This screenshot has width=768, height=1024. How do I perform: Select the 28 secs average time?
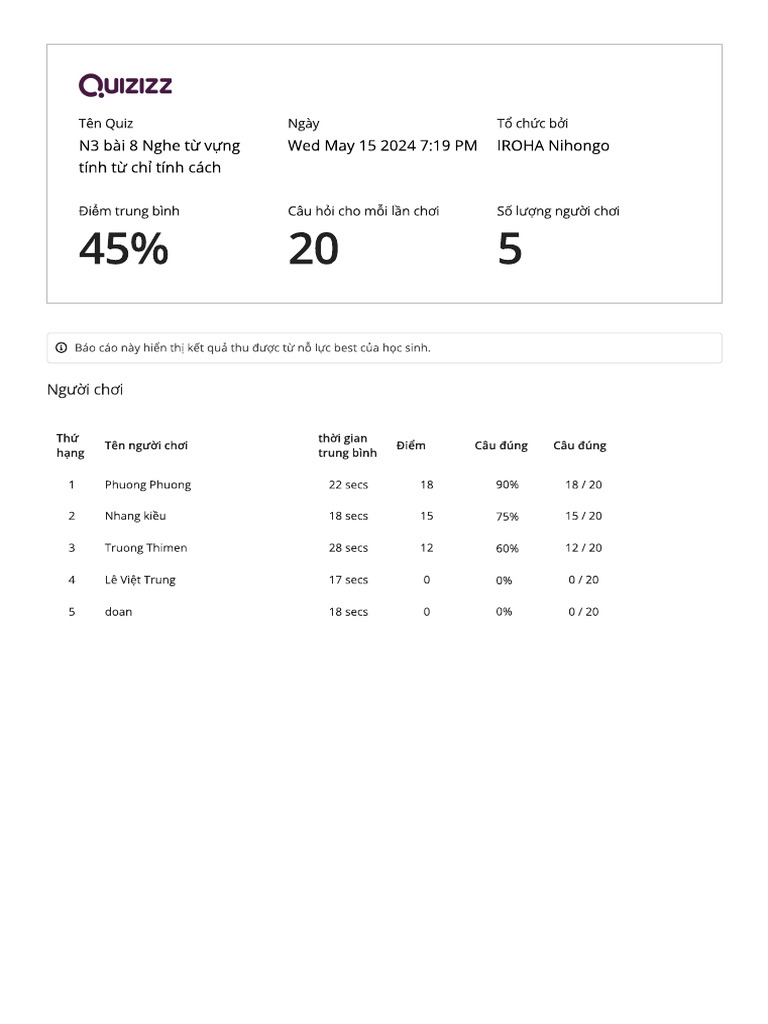348,548
